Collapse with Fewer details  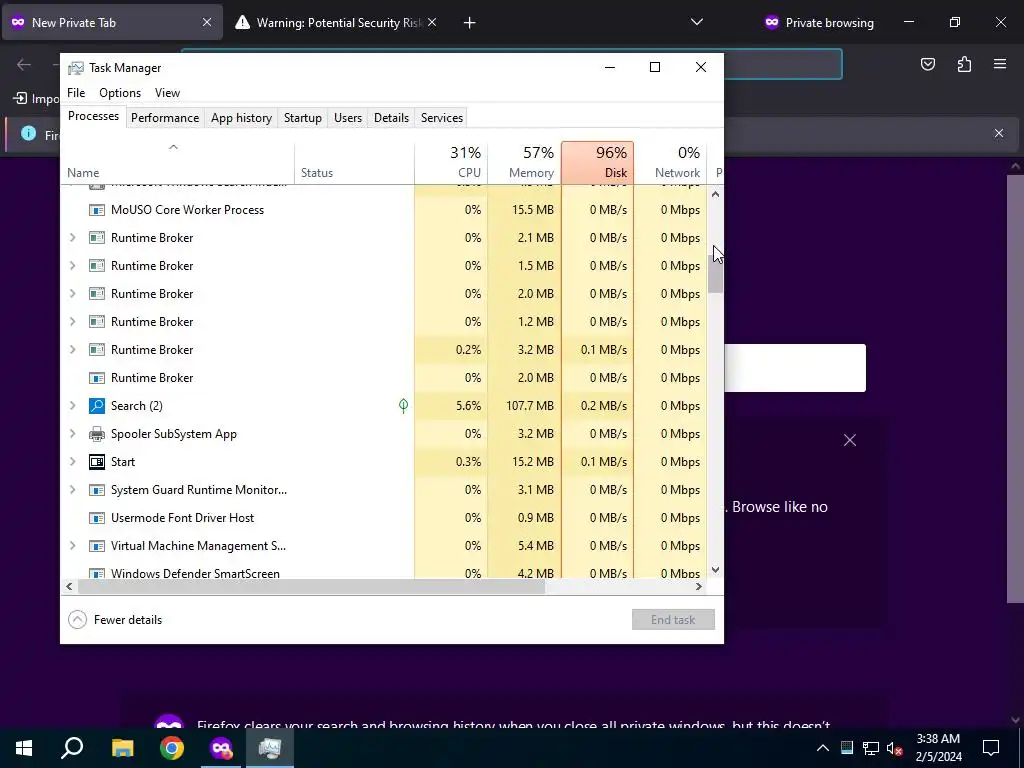pyautogui.click(x=116, y=620)
